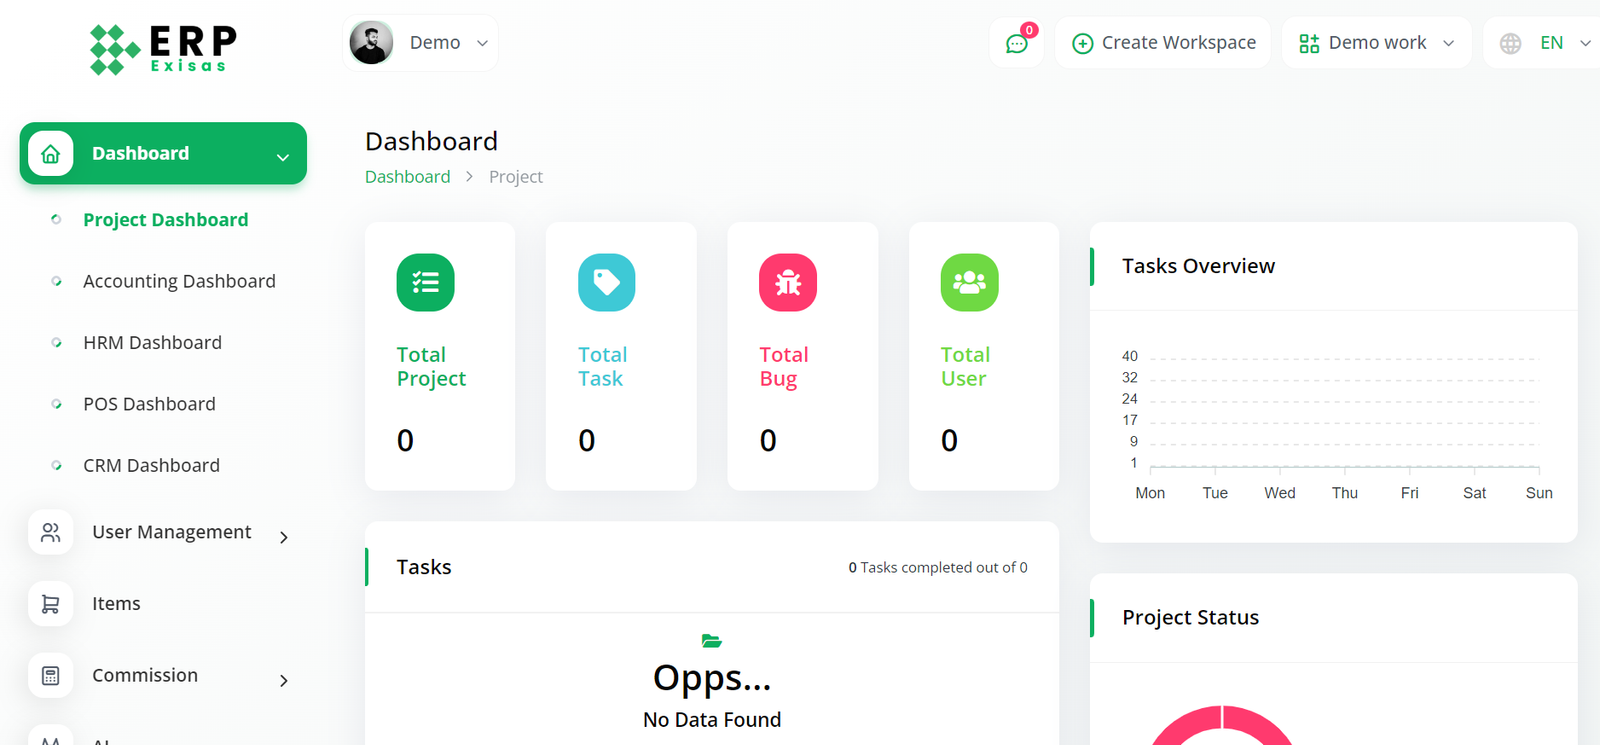Click the Total Task tag icon
This screenshot has width=1600, height=745.
tap(606, 283)
